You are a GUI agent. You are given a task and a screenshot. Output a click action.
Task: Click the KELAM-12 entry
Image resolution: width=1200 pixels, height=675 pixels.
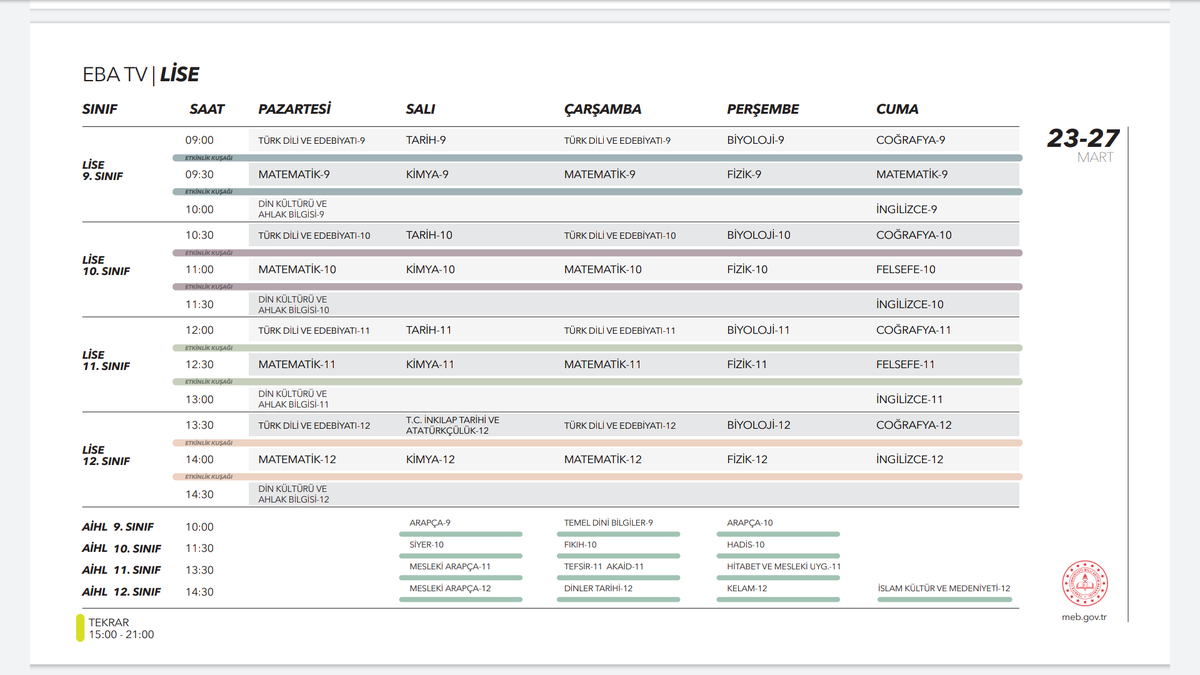coord(747,589)
